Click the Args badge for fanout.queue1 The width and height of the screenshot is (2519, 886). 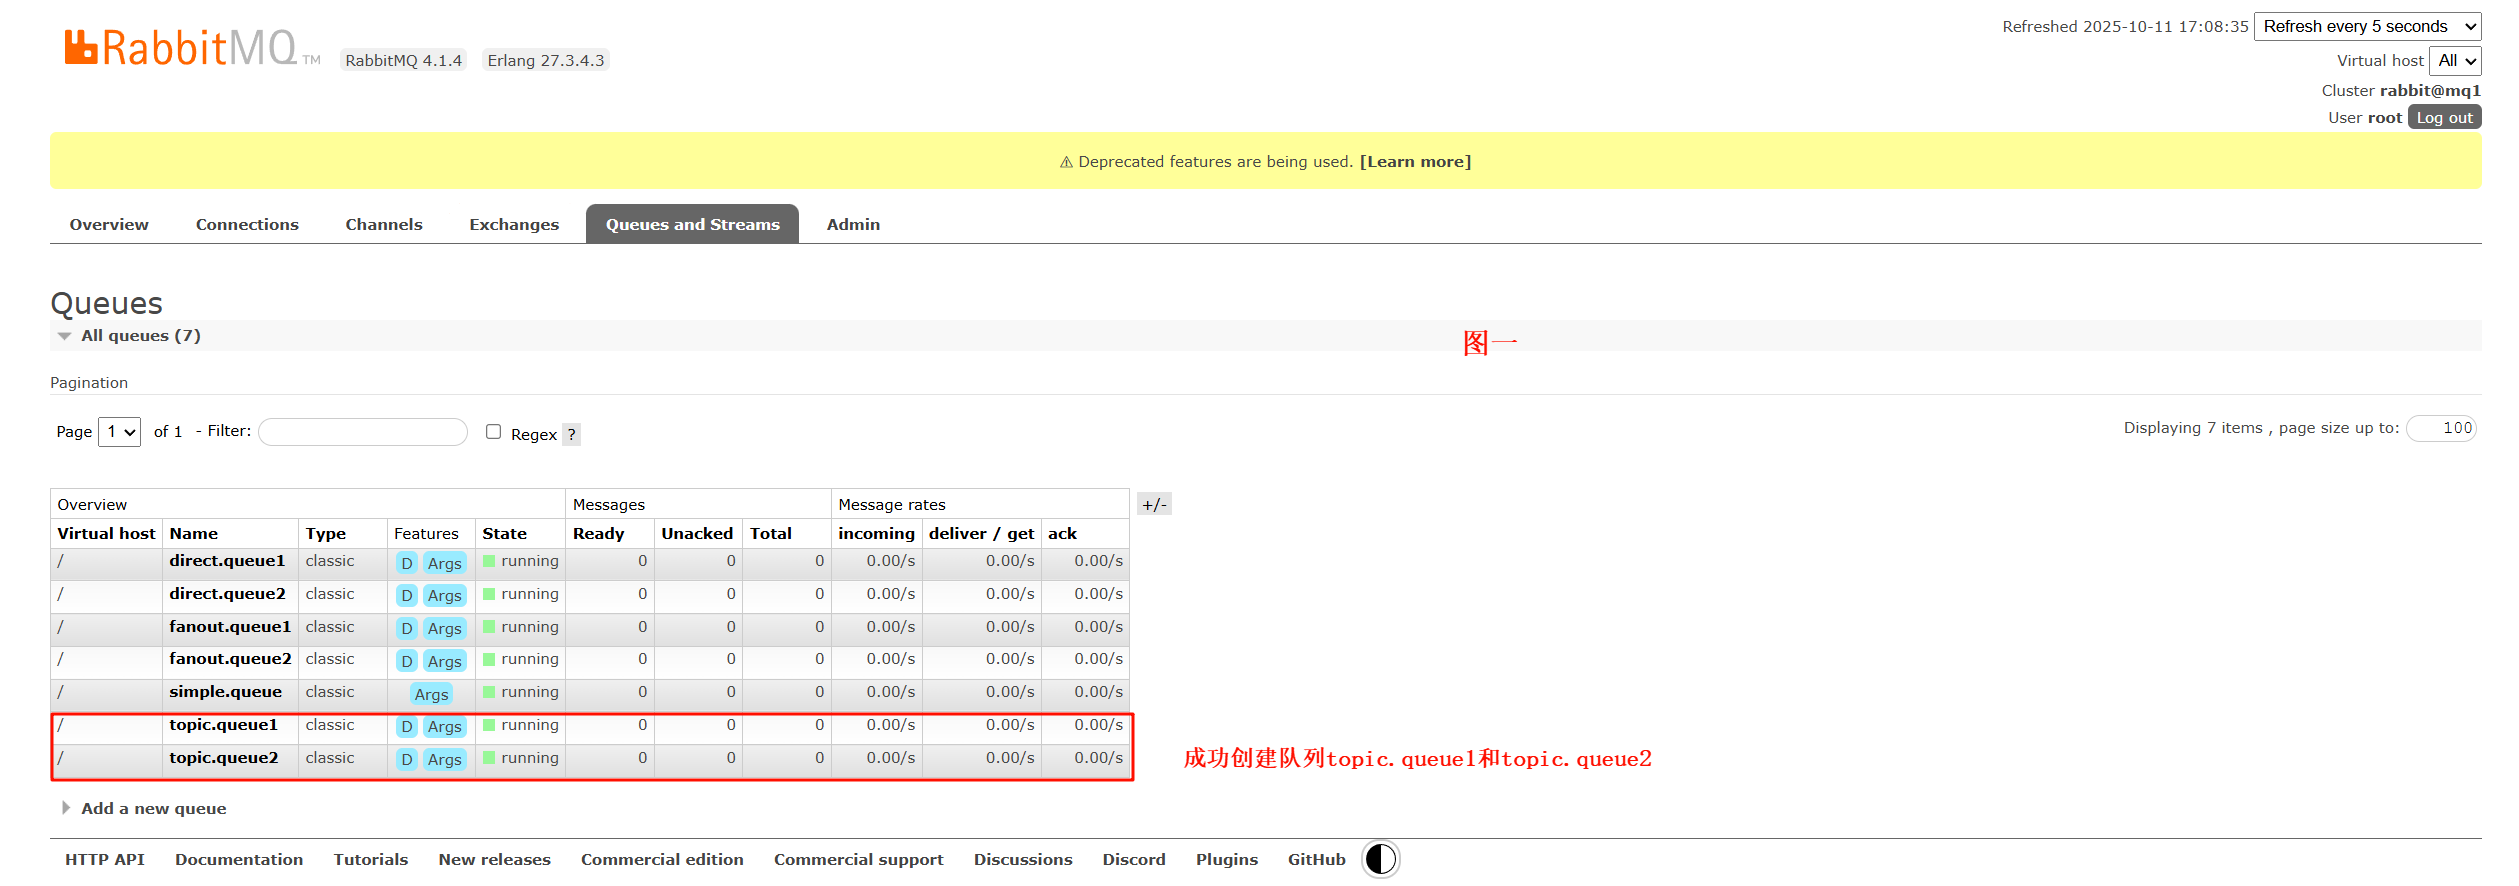[x=445, y=628]
